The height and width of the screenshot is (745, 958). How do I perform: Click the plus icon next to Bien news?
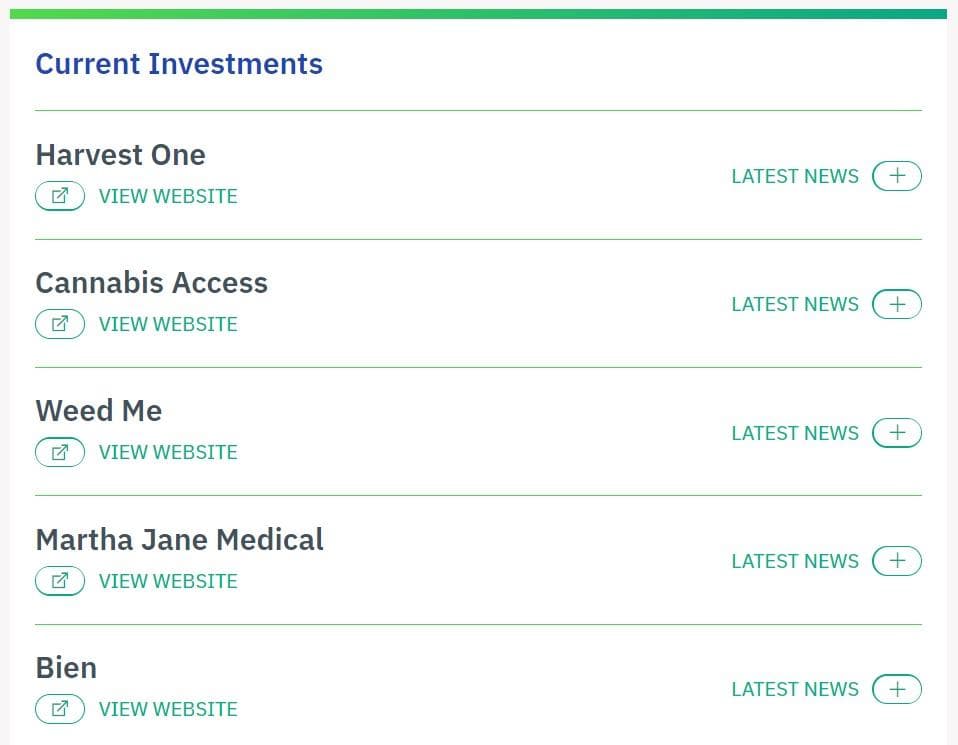coord(897,689)
